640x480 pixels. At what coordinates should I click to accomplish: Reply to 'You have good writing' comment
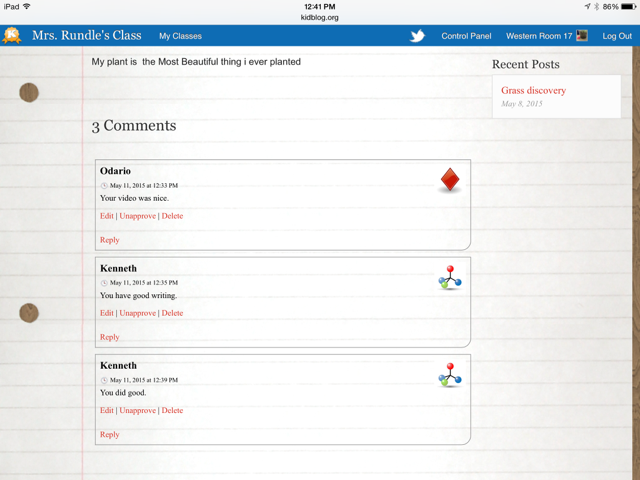[109, 337]
